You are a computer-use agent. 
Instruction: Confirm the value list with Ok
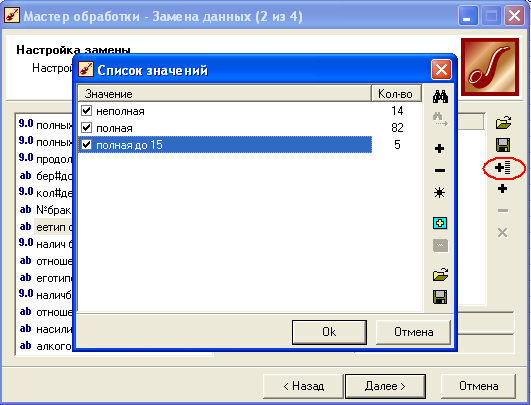(x=329, y=332)
